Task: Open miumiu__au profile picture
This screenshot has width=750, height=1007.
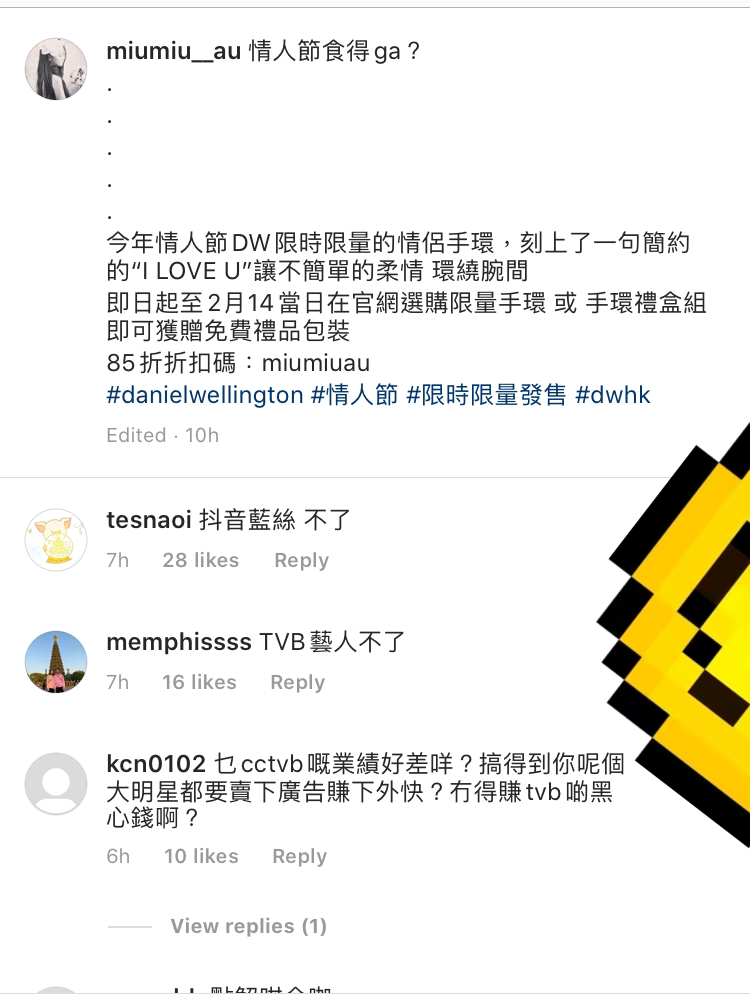Action: coord(56,69)
